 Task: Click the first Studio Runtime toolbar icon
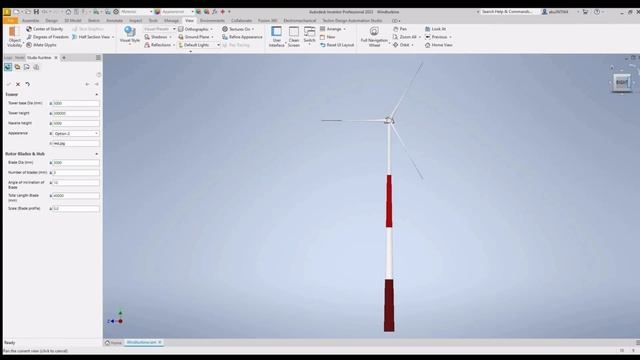tap(8, 67)
